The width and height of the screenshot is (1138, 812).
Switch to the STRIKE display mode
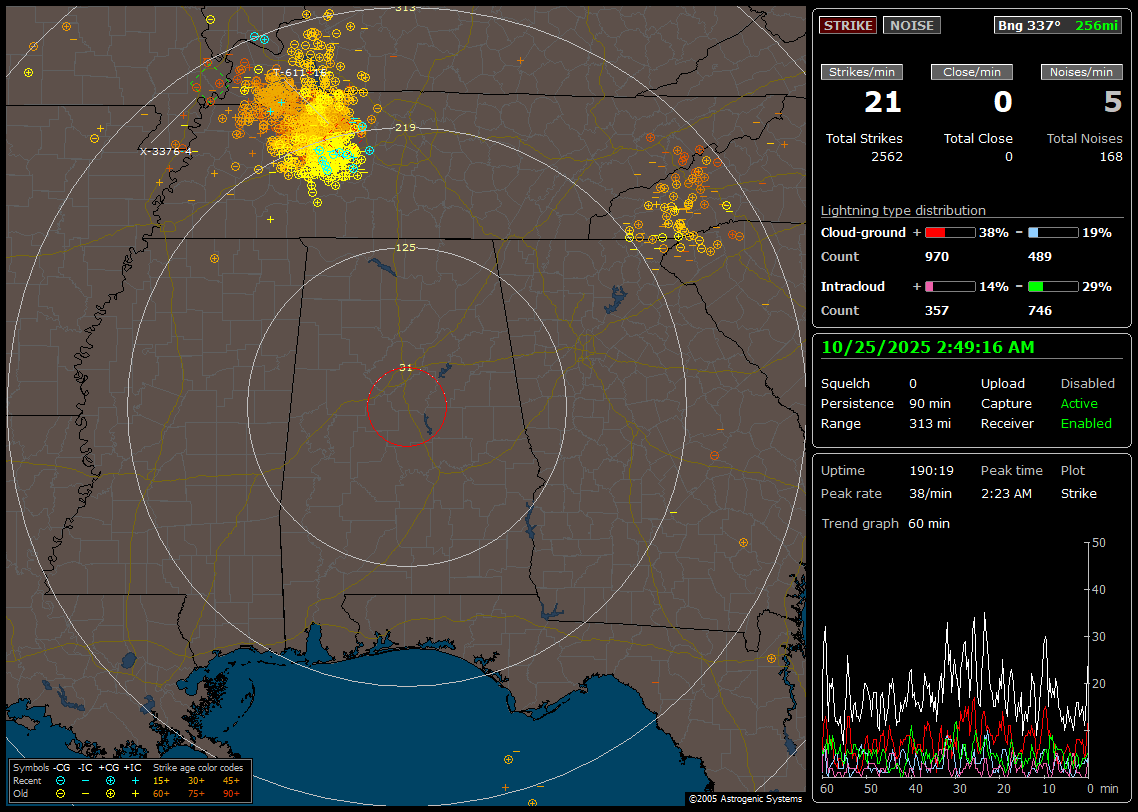(x=848, y=26)
